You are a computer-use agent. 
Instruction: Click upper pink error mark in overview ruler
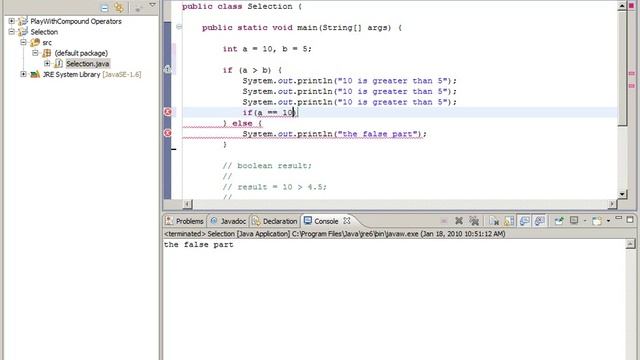631,73
